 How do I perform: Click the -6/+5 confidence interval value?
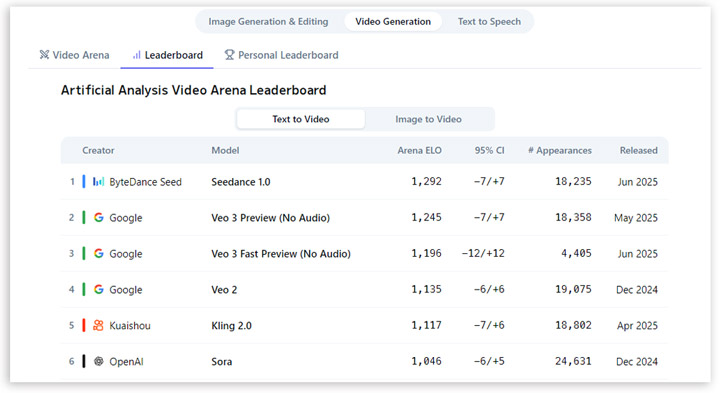tap(489, 361)
